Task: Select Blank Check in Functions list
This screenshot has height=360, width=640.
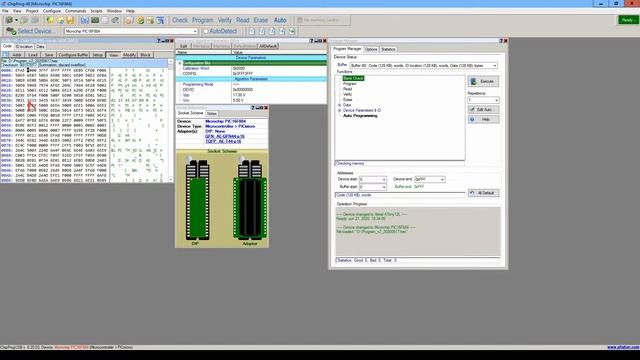Action: coord(353,78)
